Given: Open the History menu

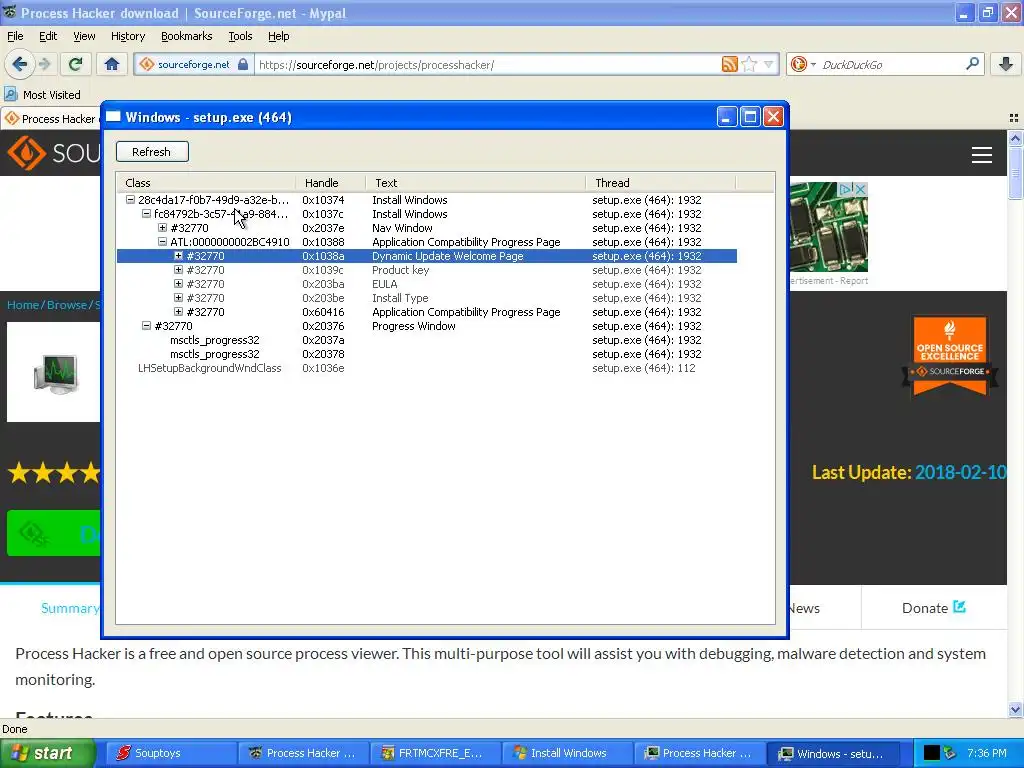Looking at the screenshot, I should 128,36.
